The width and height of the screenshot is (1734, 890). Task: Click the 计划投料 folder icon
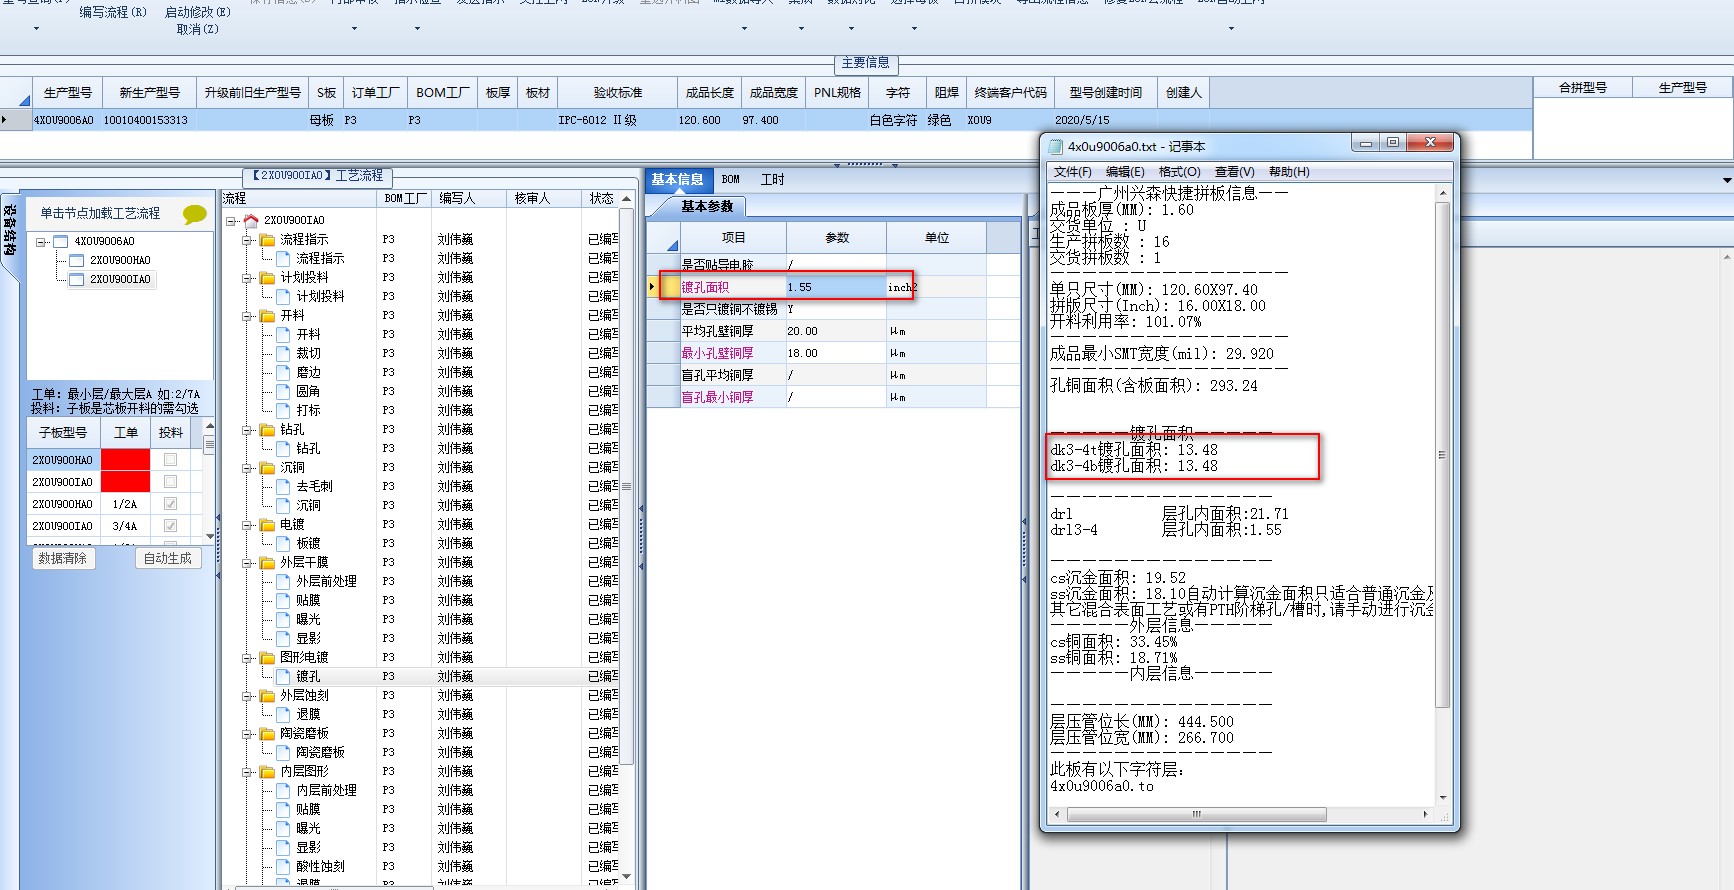(267, 277)
